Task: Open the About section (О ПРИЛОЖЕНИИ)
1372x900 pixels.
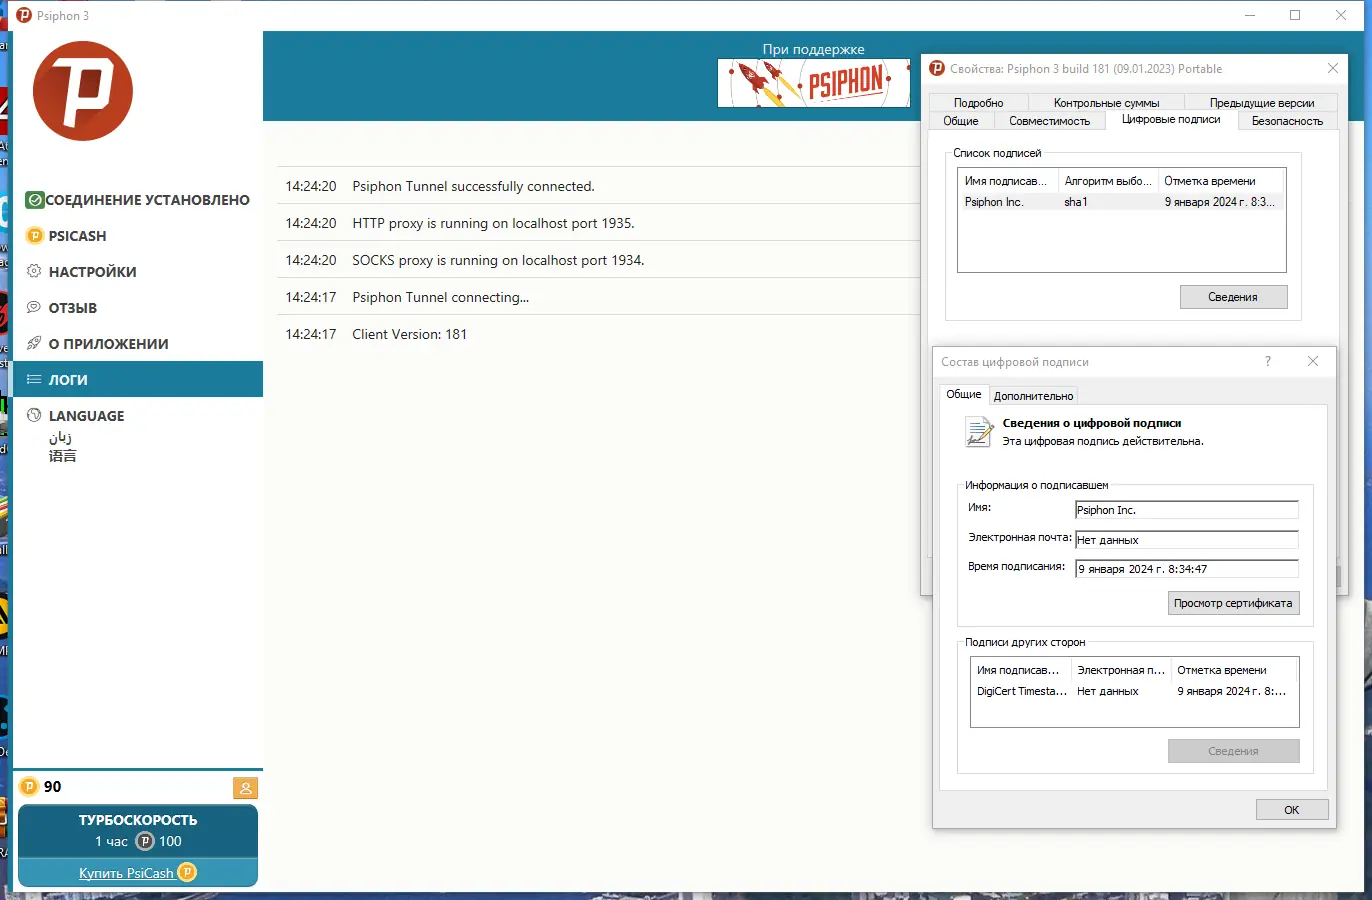Action: coord(108,344)
